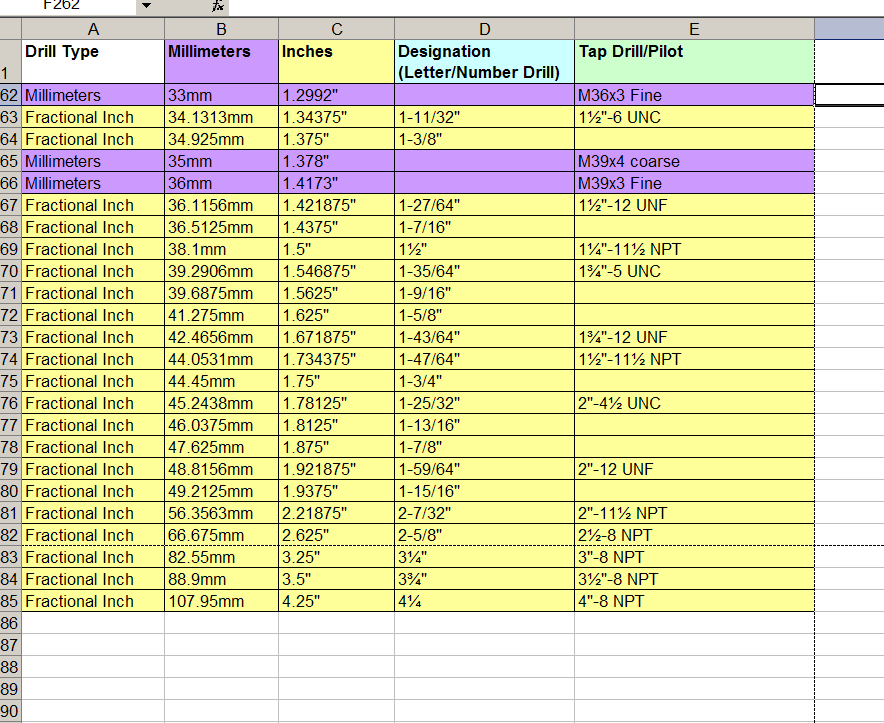Screen dimensions: 884x723
Task: Select column D header
Action: pos(485,29)
